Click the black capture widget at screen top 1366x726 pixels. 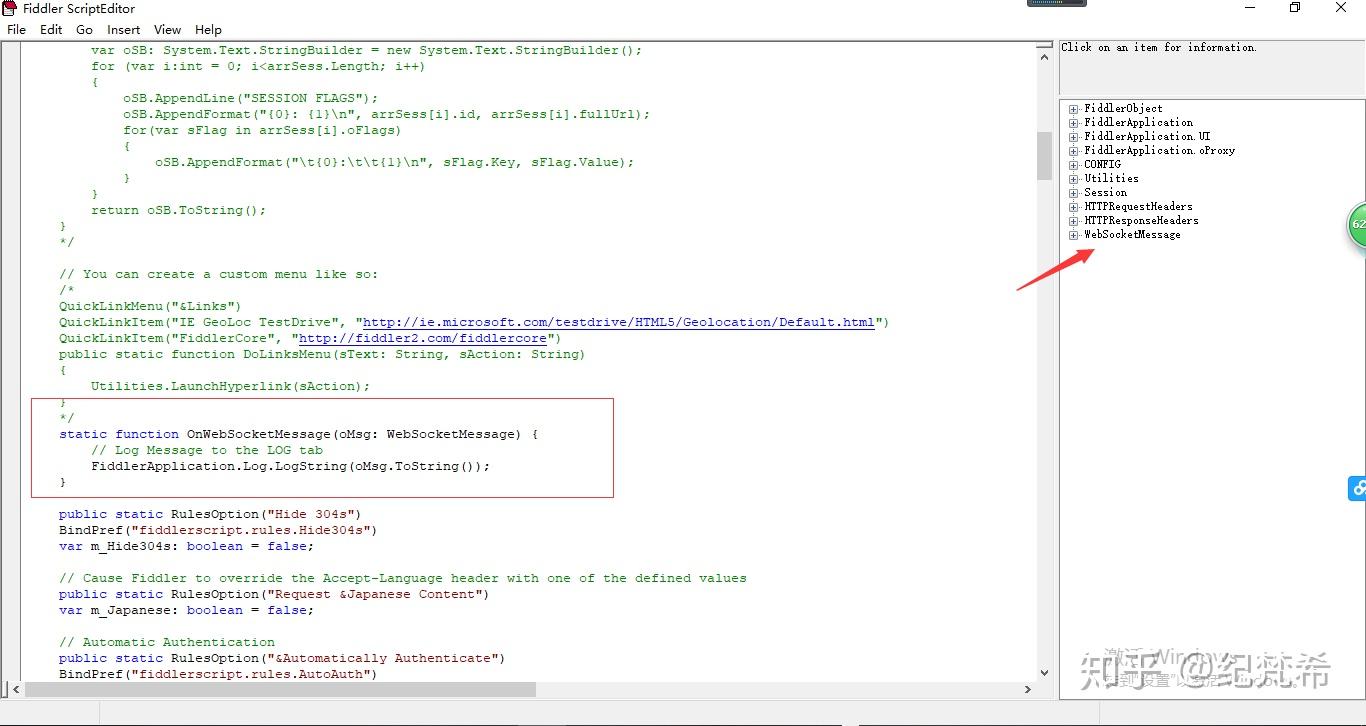pyautogui.click(x=1056, y=4)
